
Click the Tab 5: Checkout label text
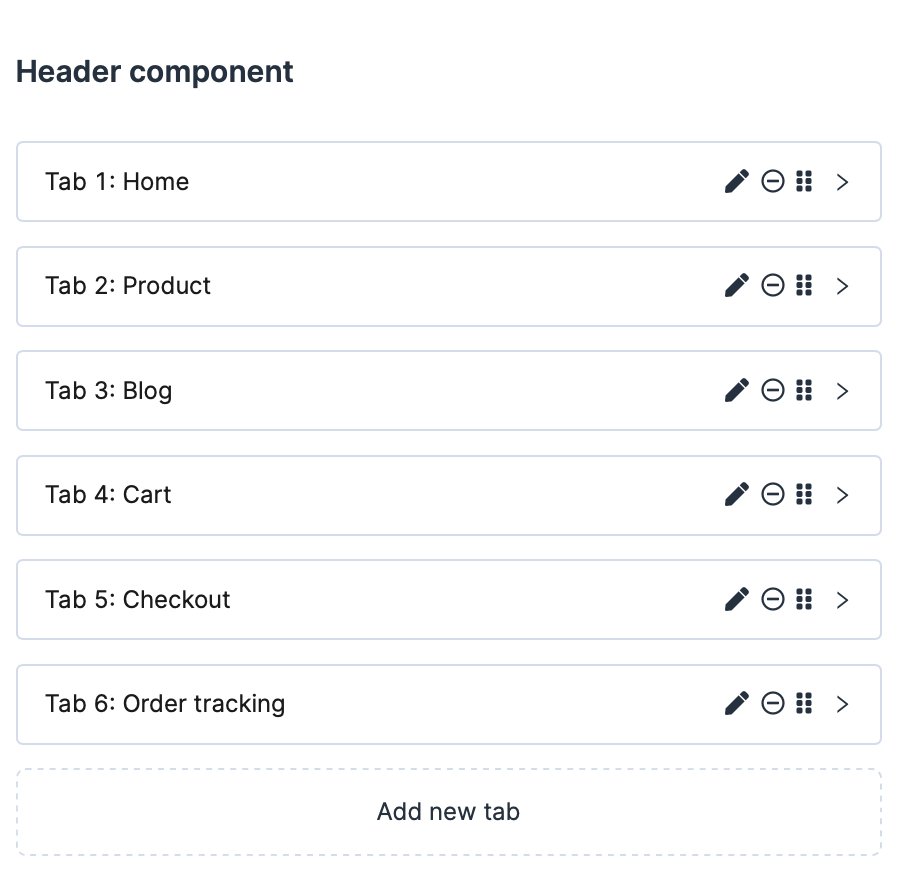coord(138,599)
